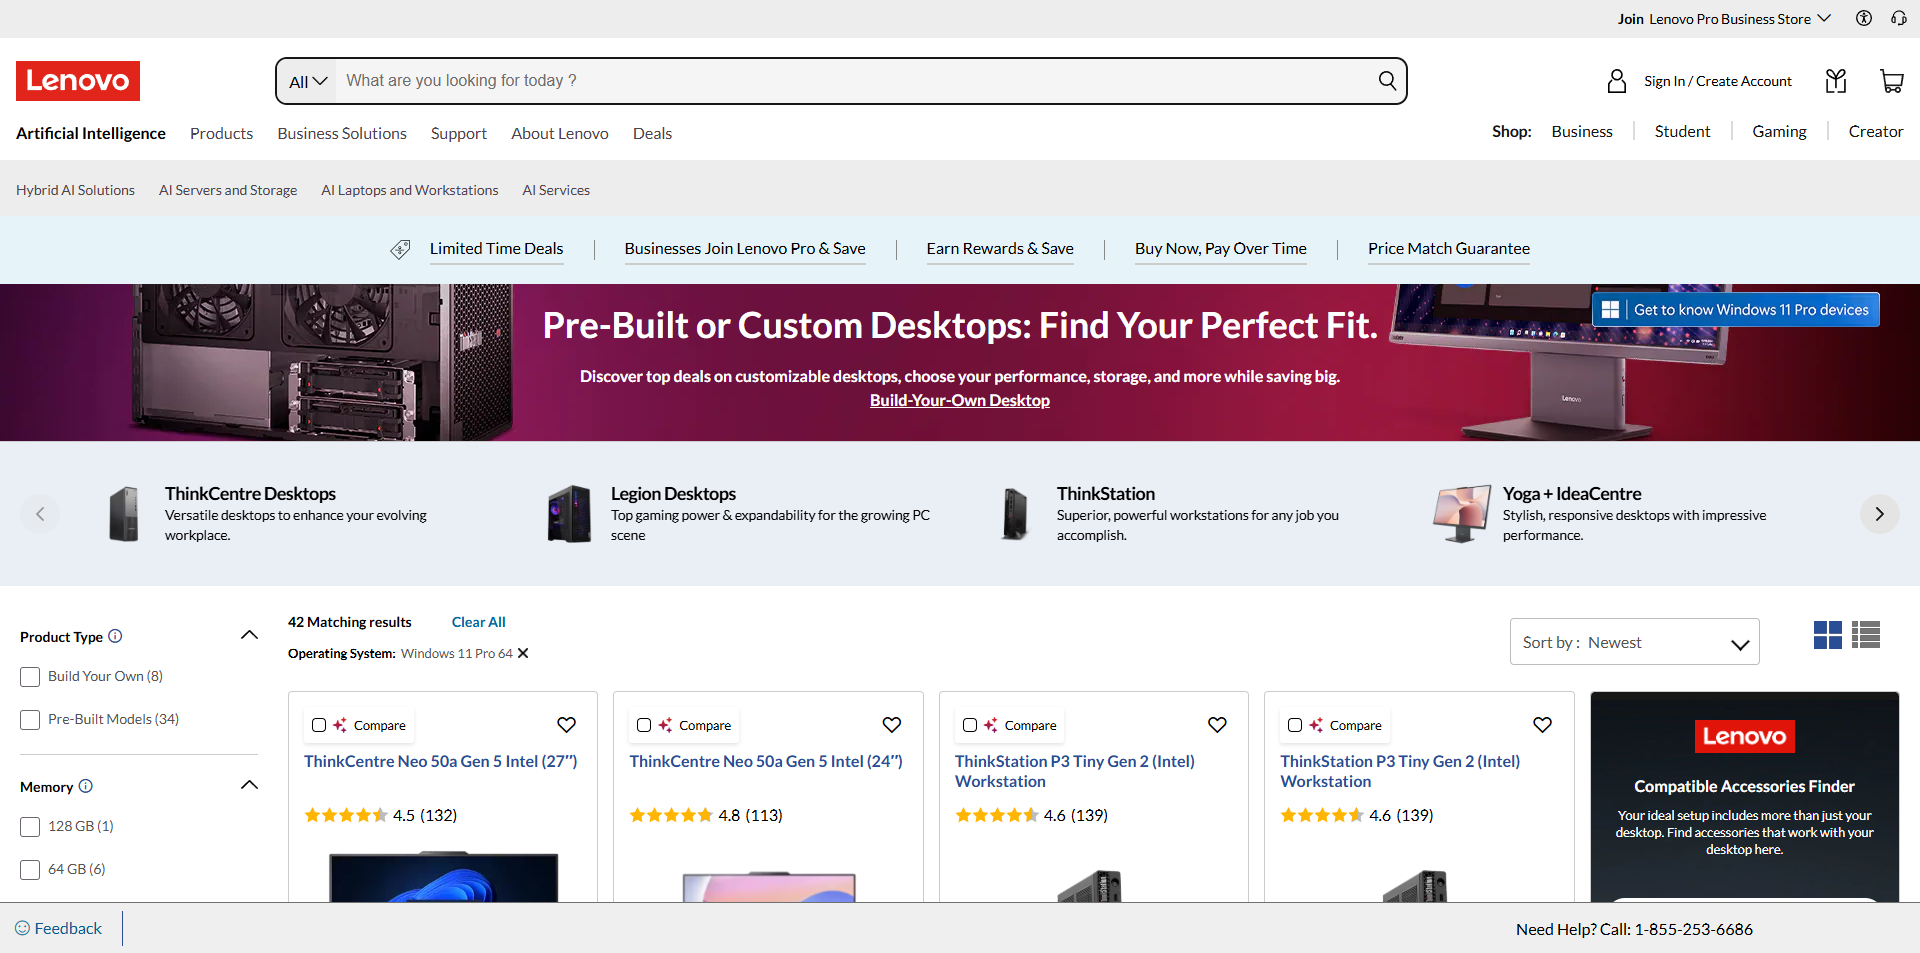Check the Pre-Built Models filter
Image resolution: width=1920 pixels, height=953 pixels.
(x=30, y=720)
